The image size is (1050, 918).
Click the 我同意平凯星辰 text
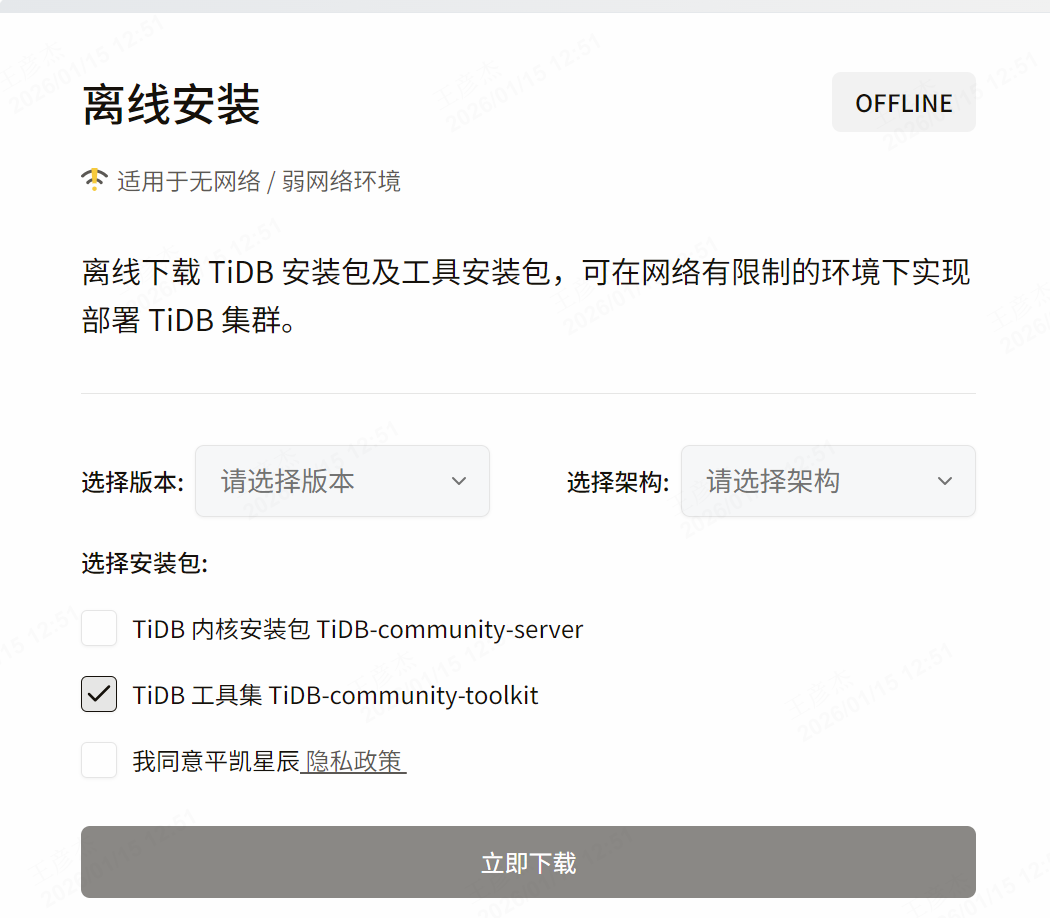pyautogui.click(x=216, y=762)
